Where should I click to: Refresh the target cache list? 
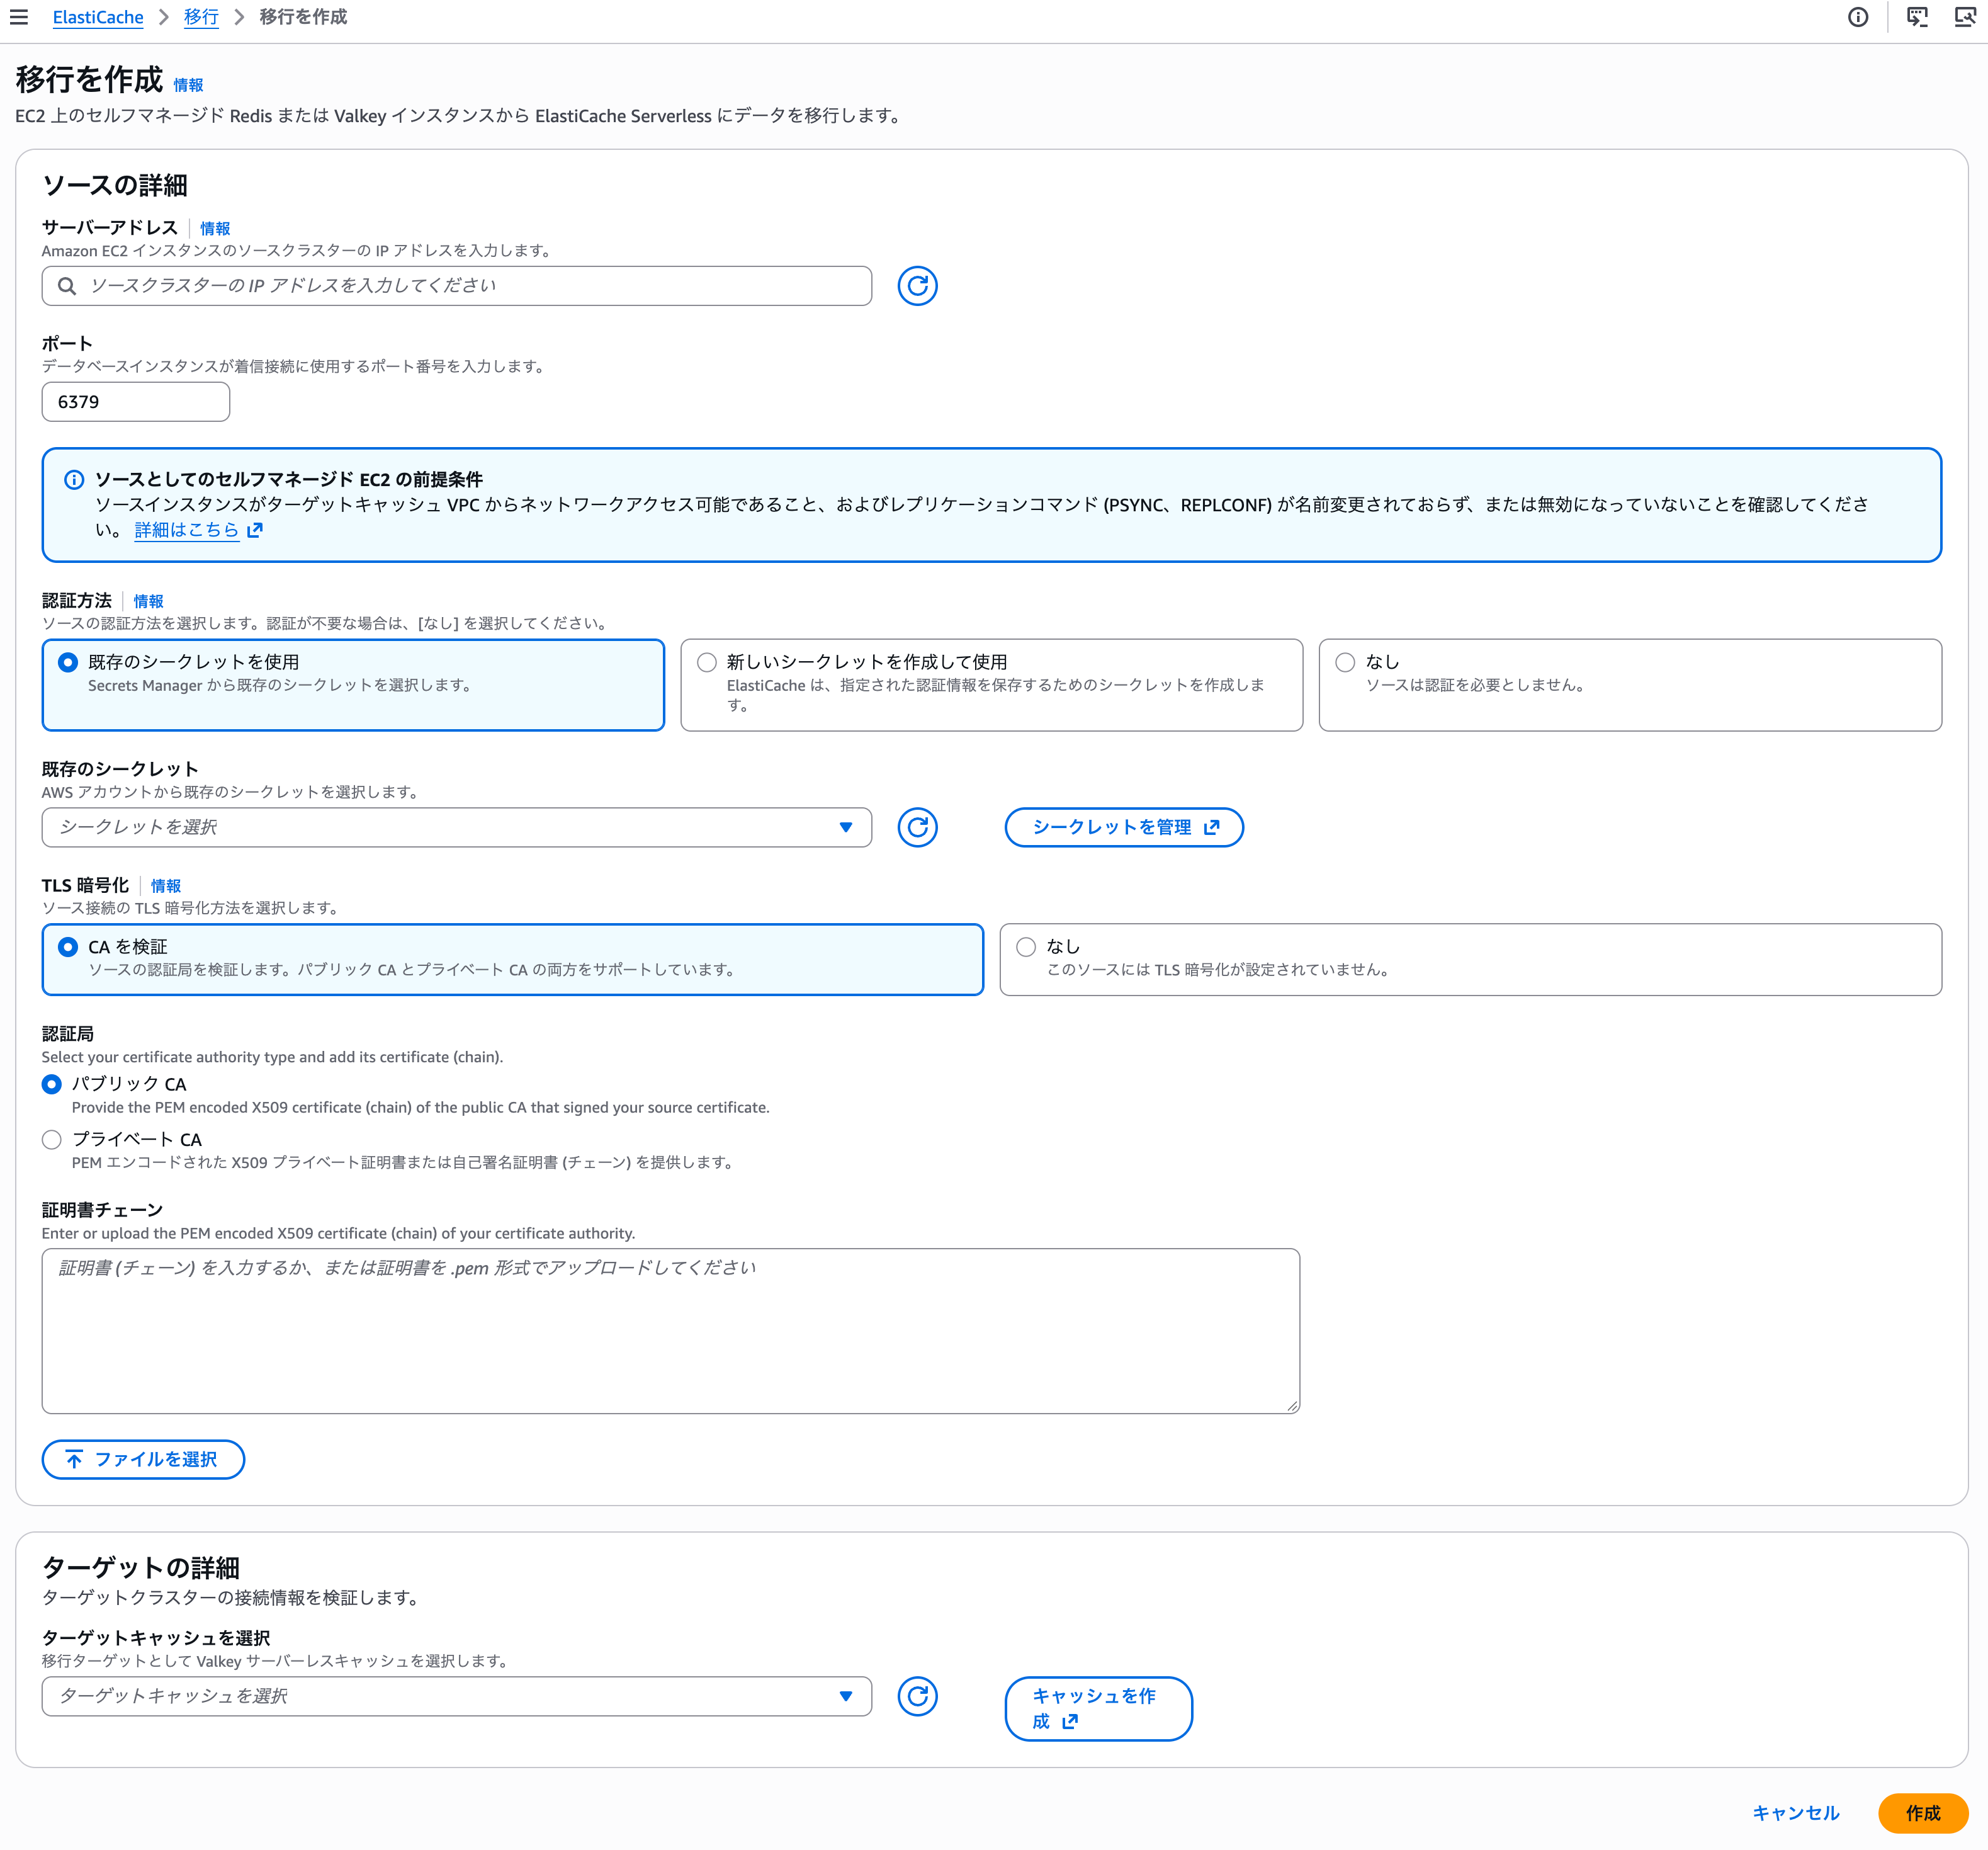917,1696
